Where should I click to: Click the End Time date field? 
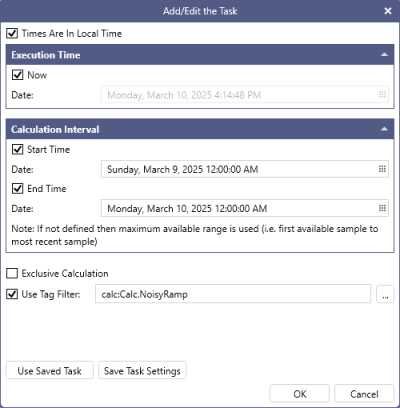(x=245, y=208)
